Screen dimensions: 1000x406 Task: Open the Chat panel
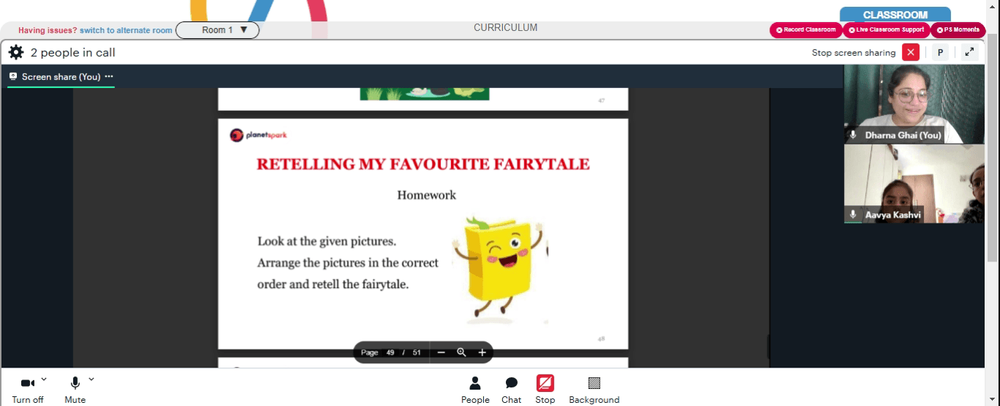(x=511, y=389)
